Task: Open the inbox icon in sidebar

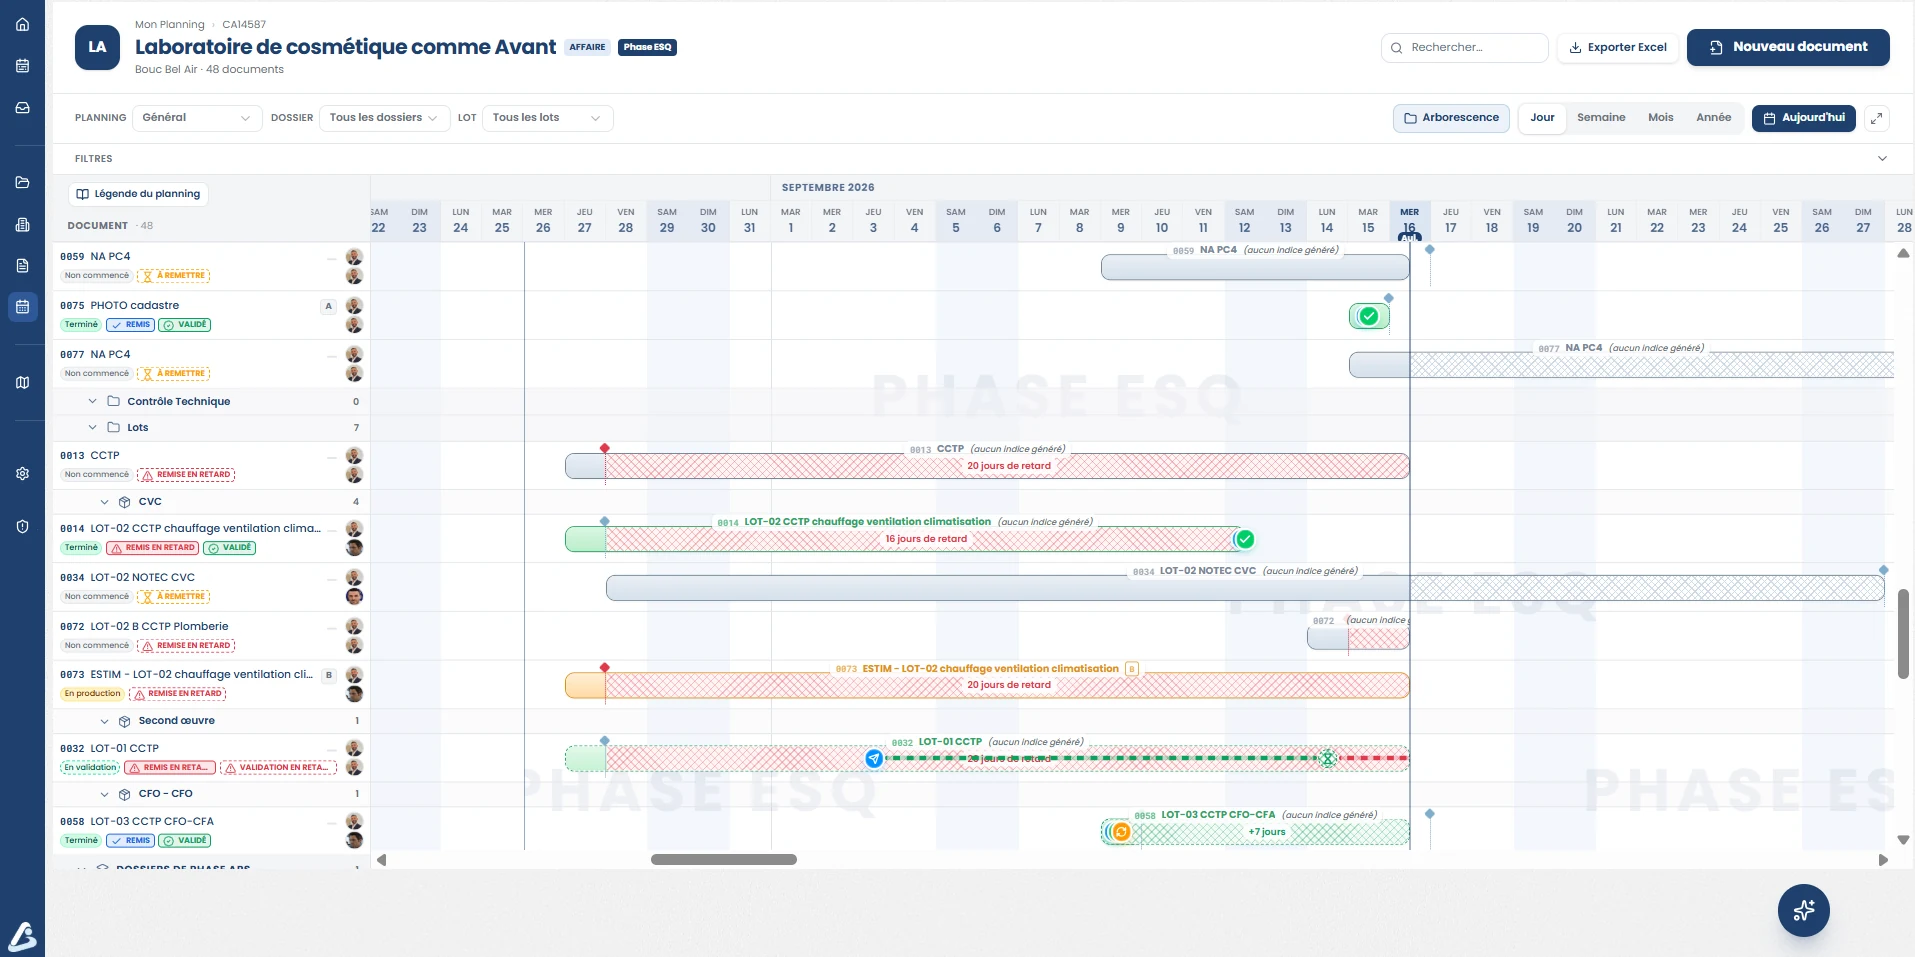Action: tap(22, 107)
